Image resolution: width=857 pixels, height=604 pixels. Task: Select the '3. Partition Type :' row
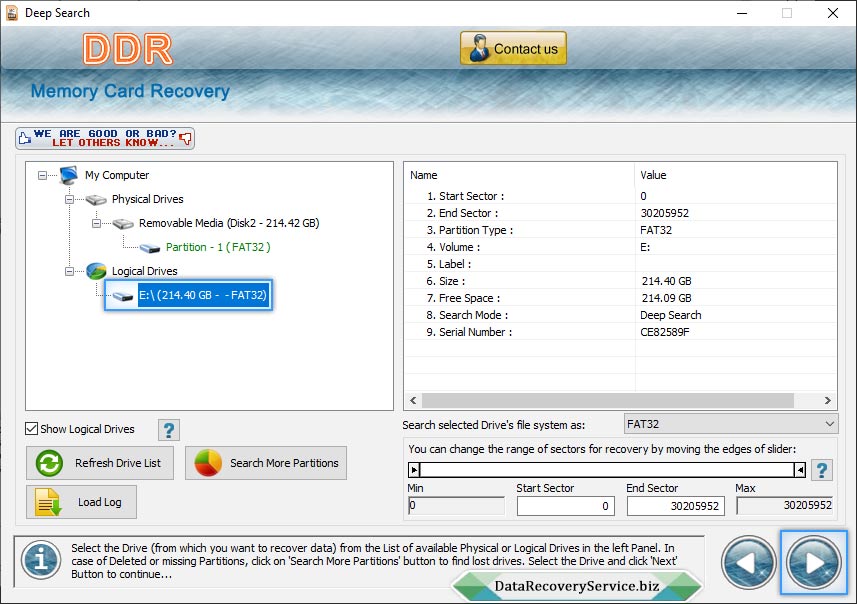tap(621, 230)
